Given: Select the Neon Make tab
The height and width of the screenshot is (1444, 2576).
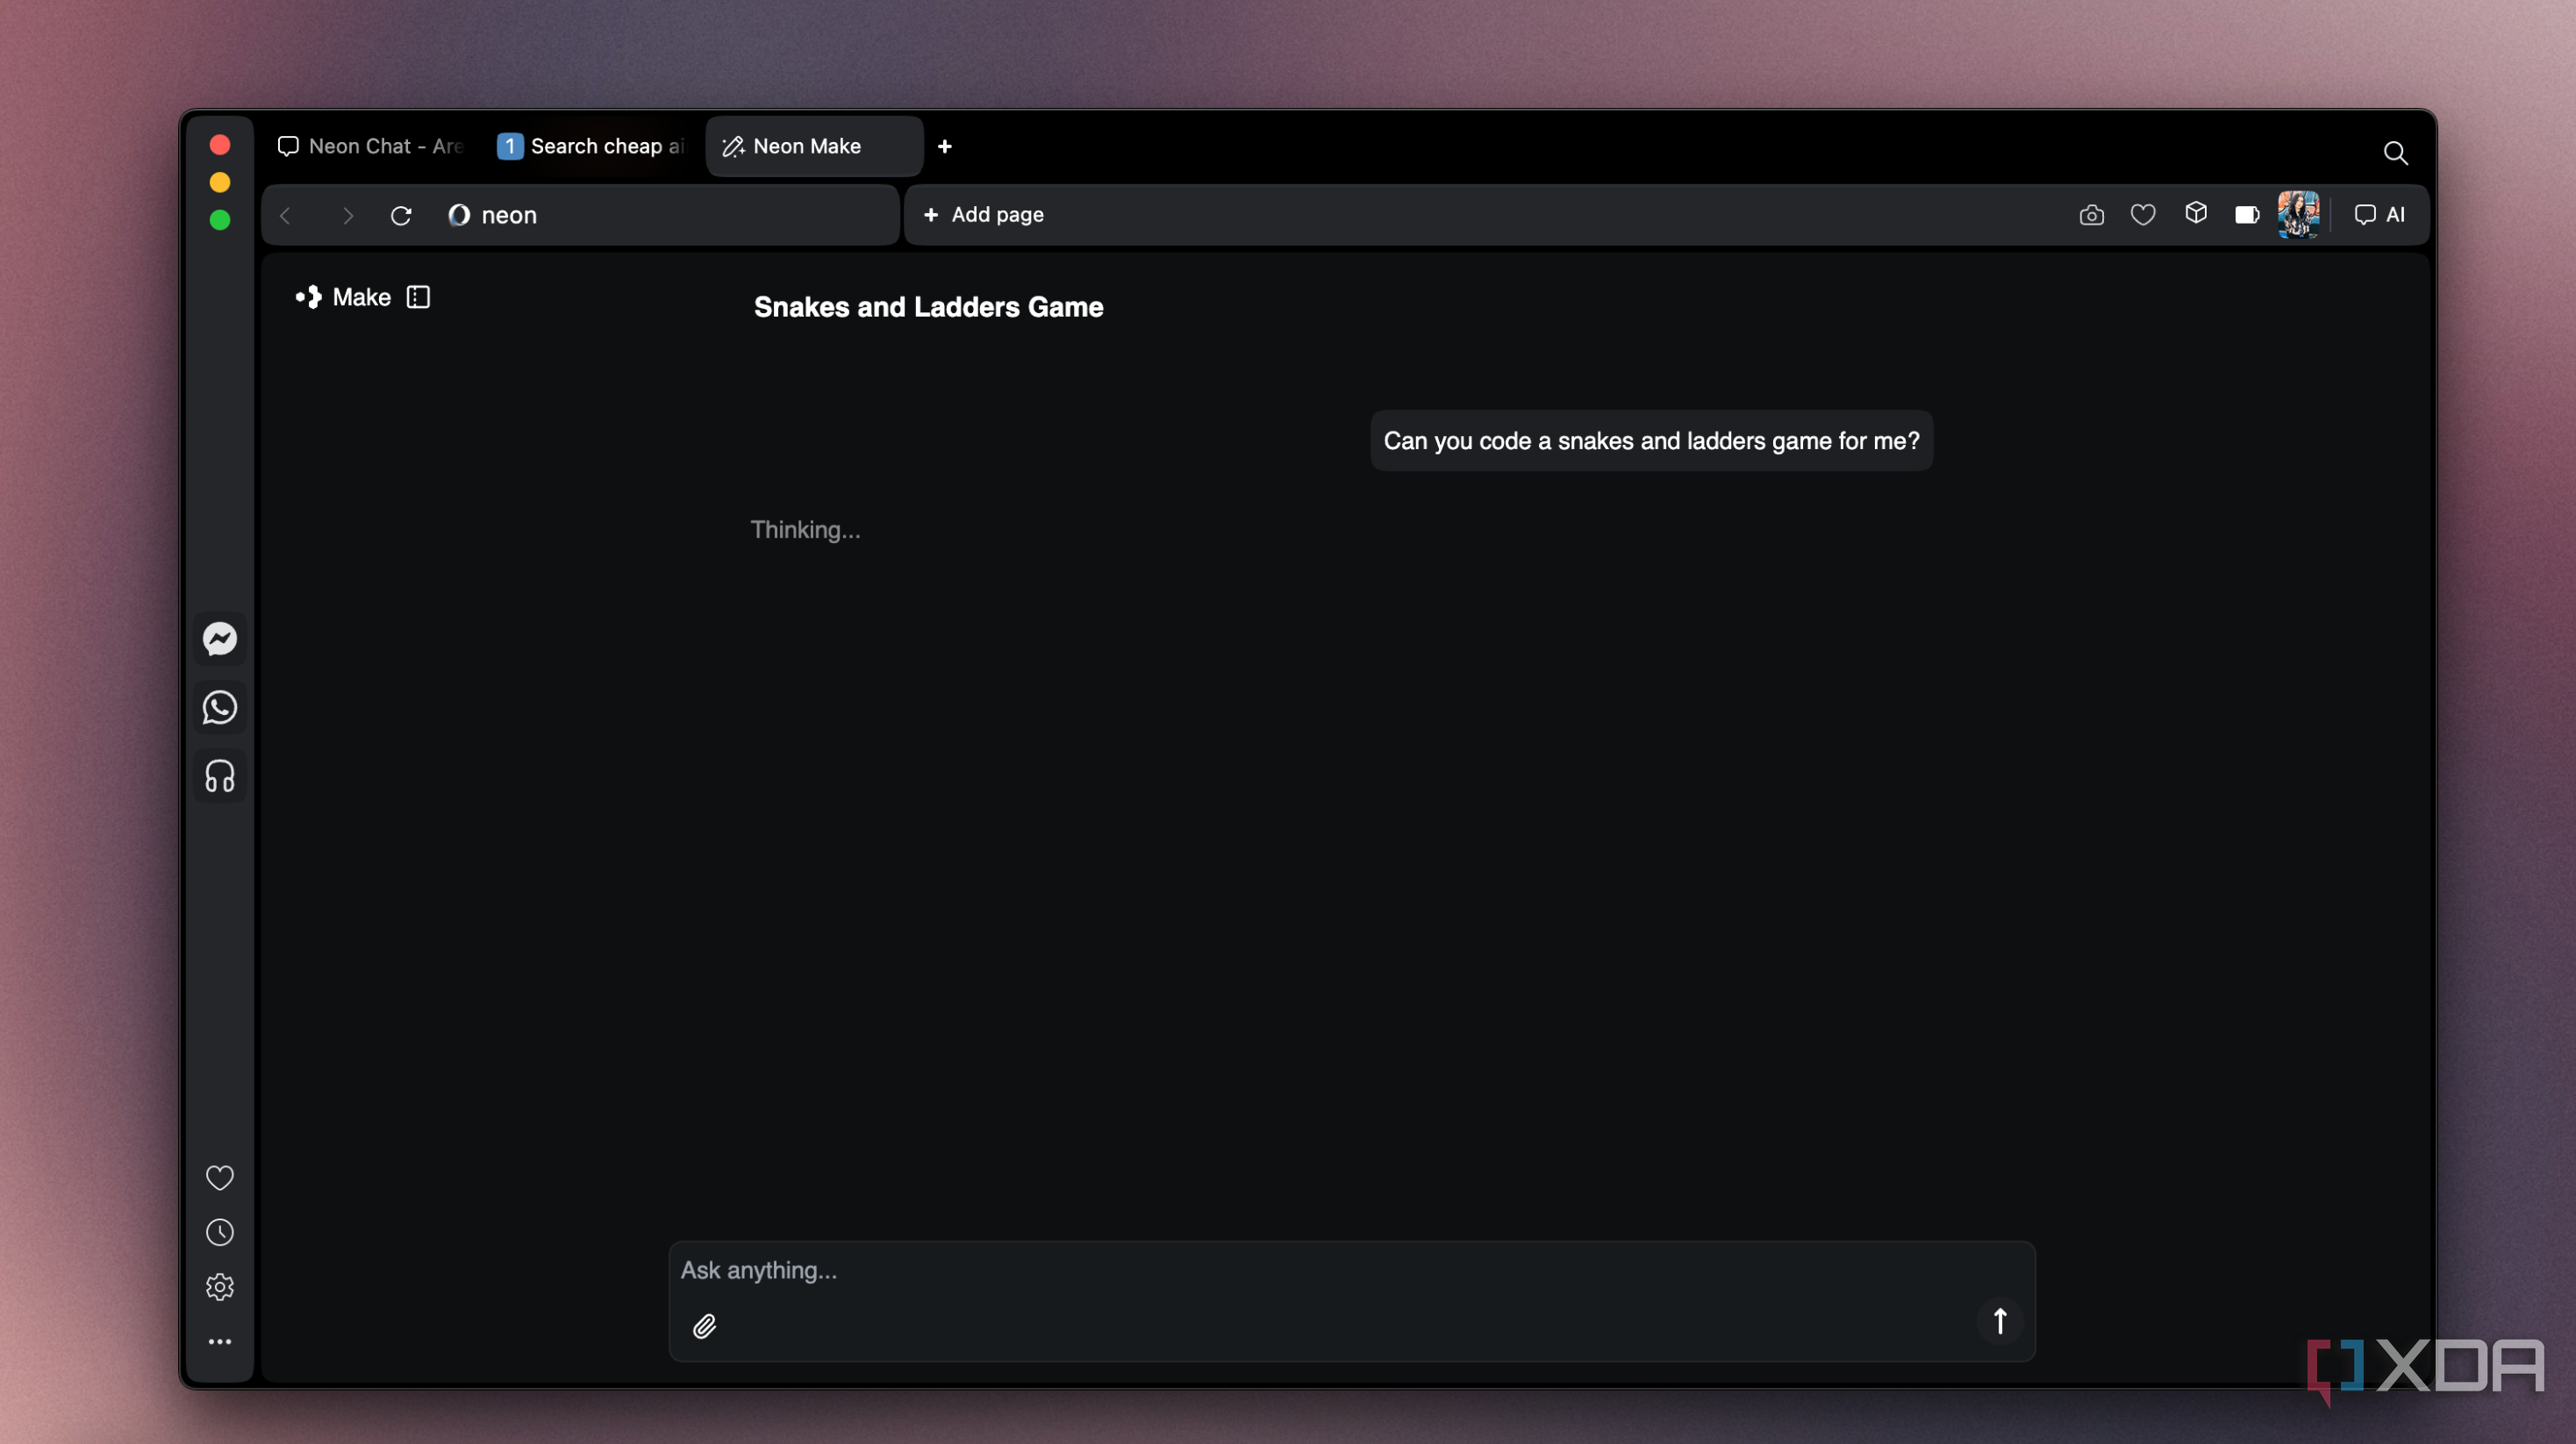Looking at the screenshot, I should pos(814,146).
